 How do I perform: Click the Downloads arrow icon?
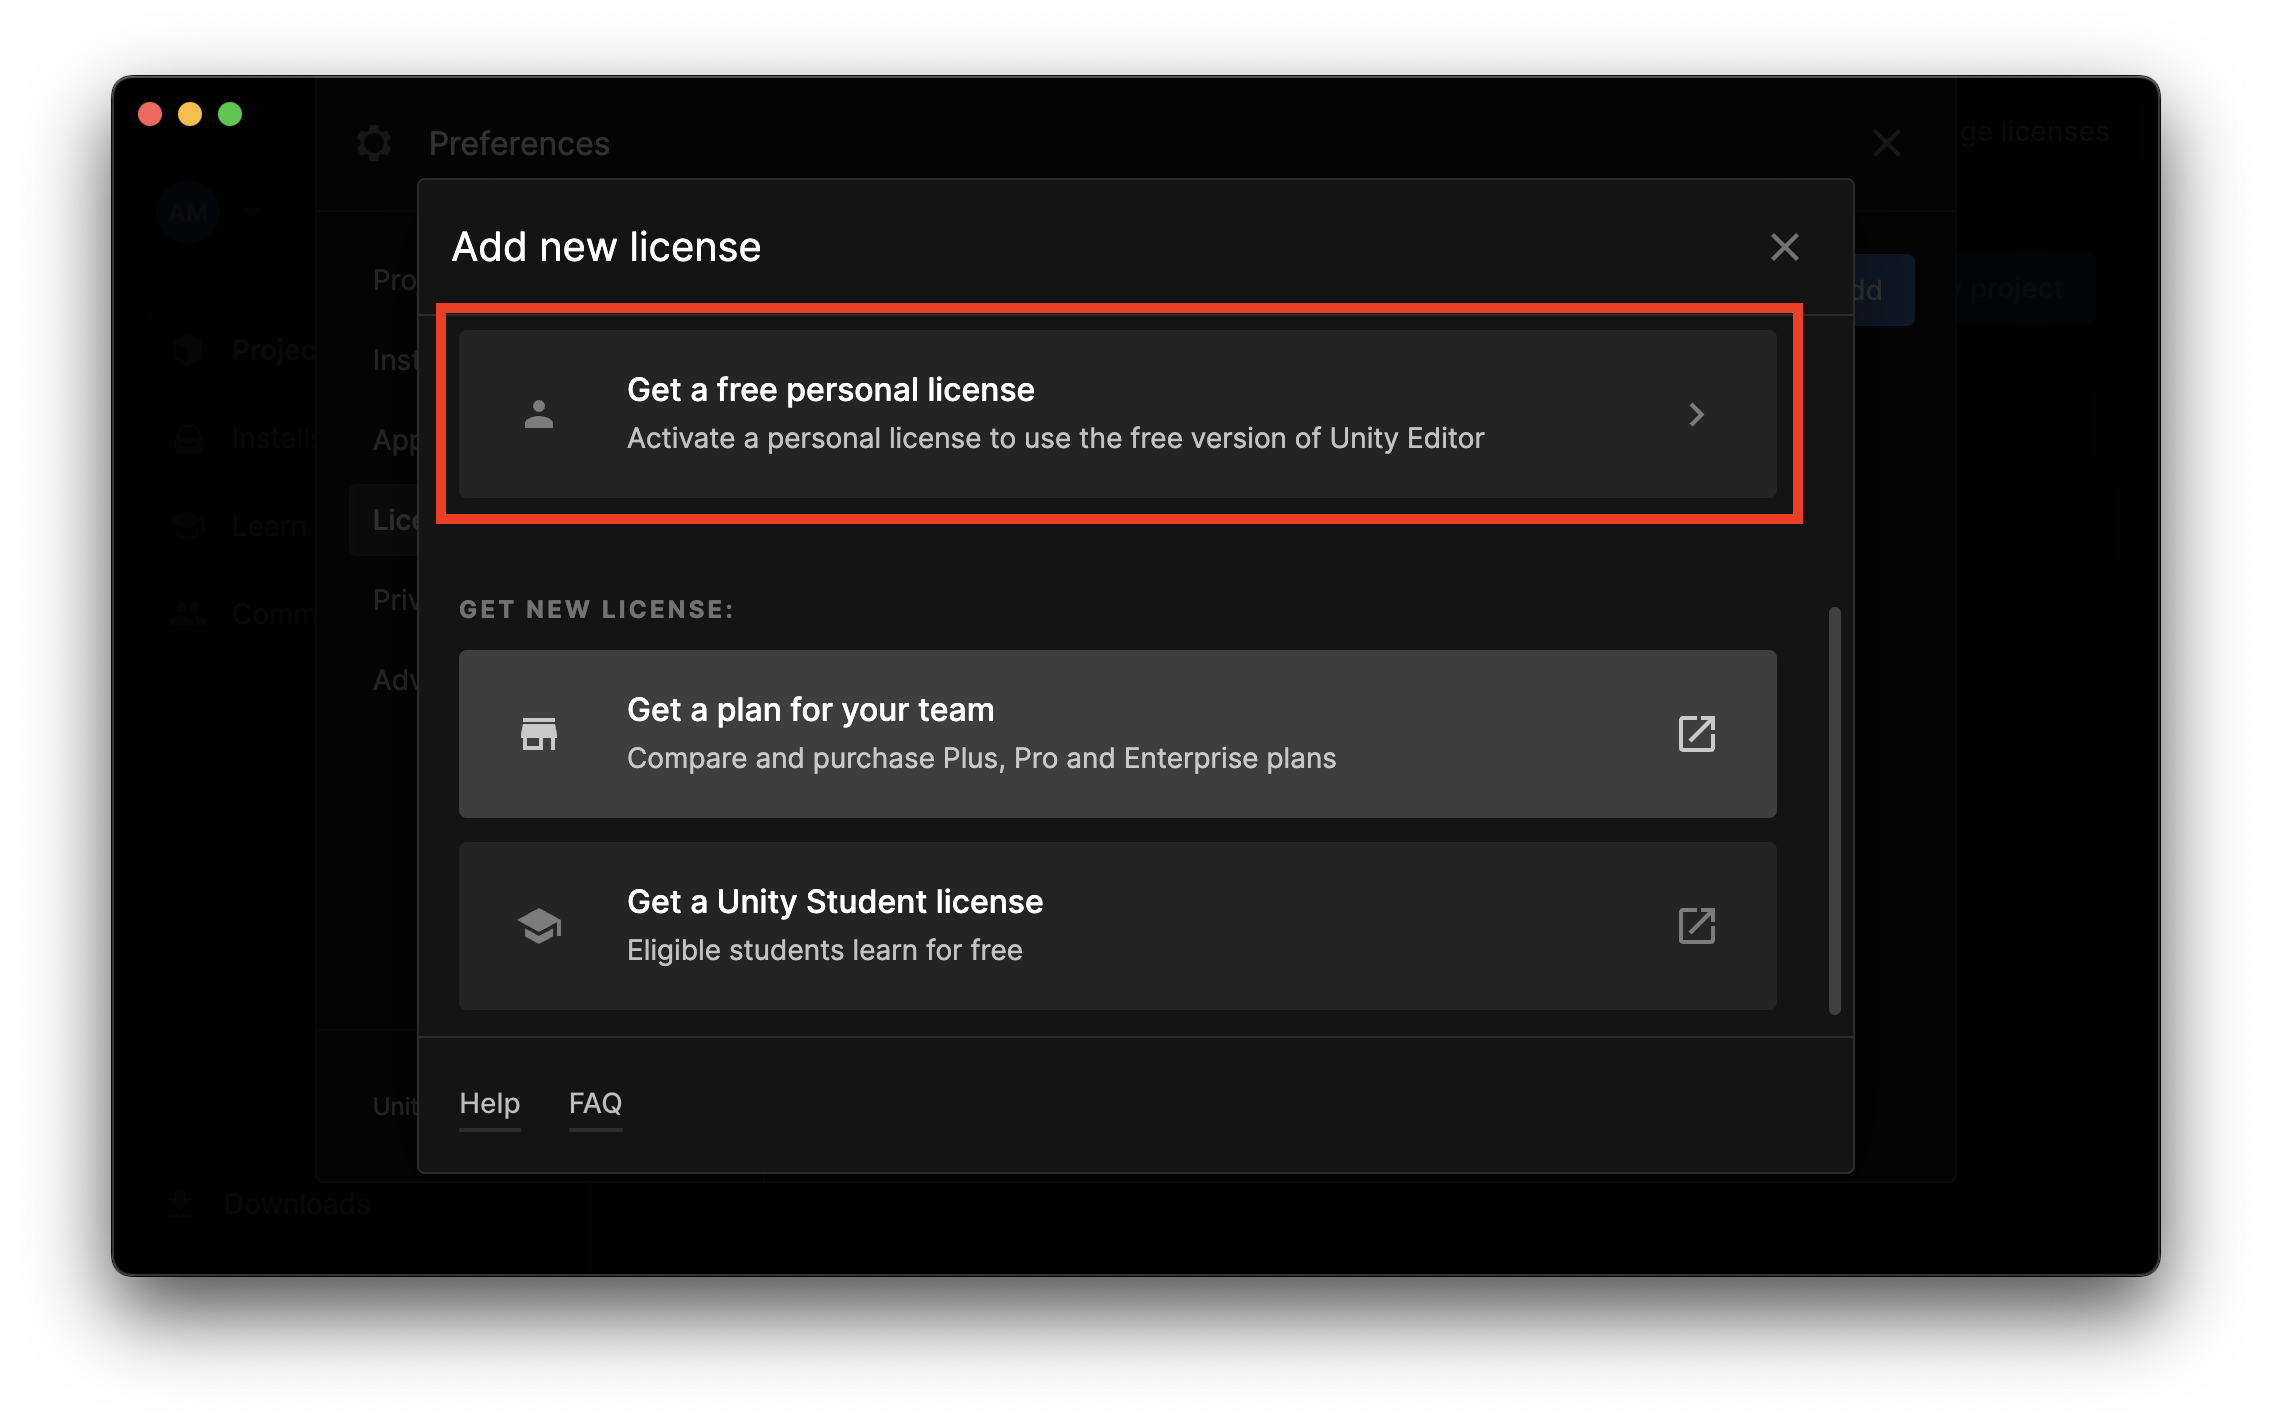[181, 1203]
